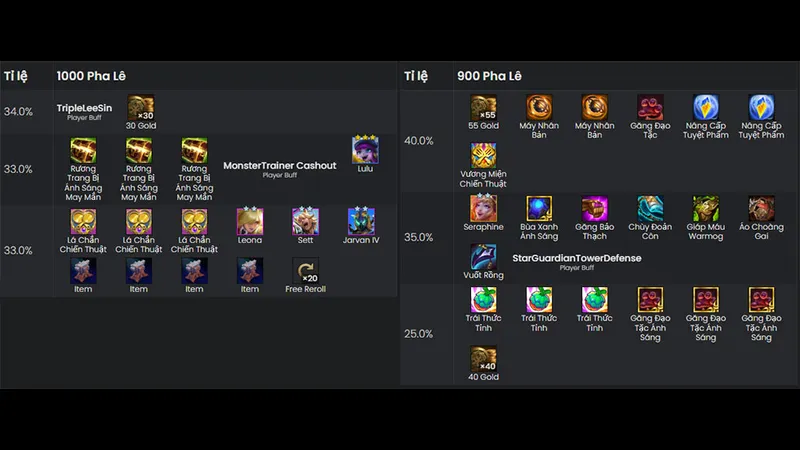The image size is (800, 450).
Task: Click the 55 Gold reward icon
Action: pyautogui.click(x=483, y=107)
